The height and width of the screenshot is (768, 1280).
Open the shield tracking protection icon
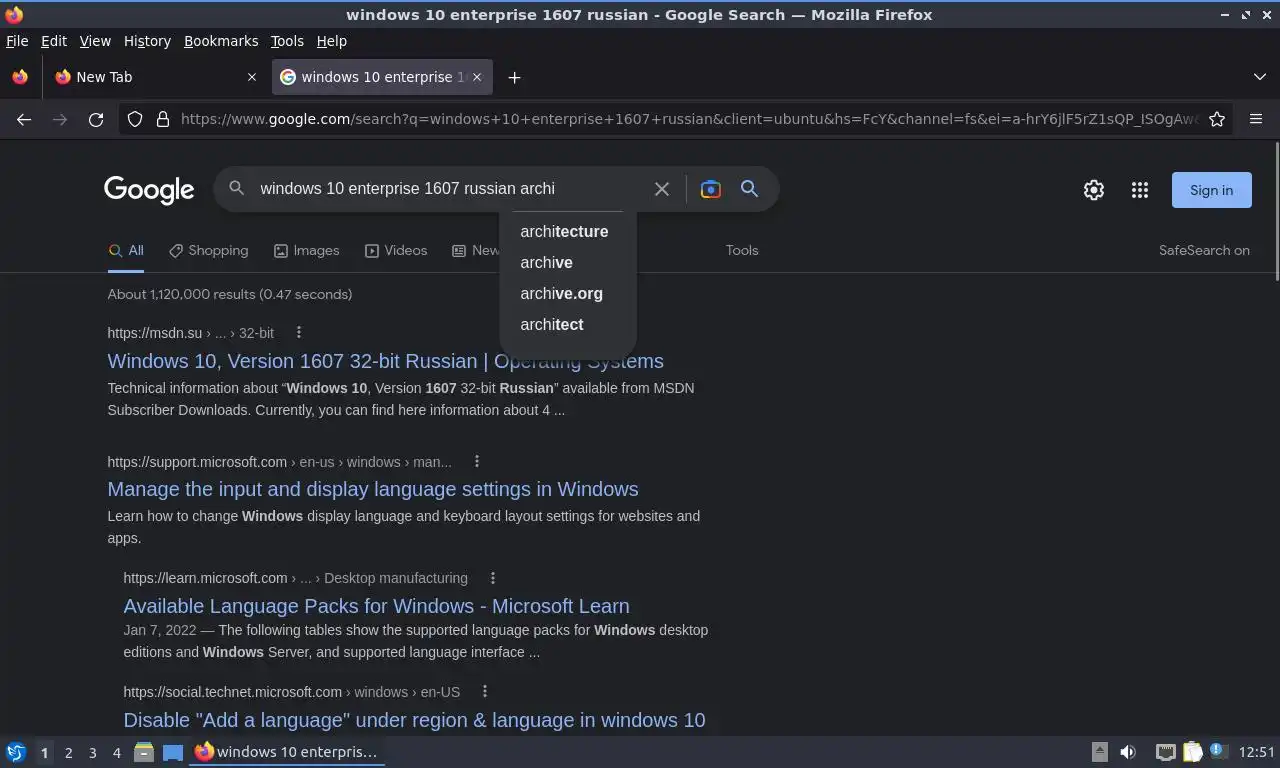[x=135, y=119]
